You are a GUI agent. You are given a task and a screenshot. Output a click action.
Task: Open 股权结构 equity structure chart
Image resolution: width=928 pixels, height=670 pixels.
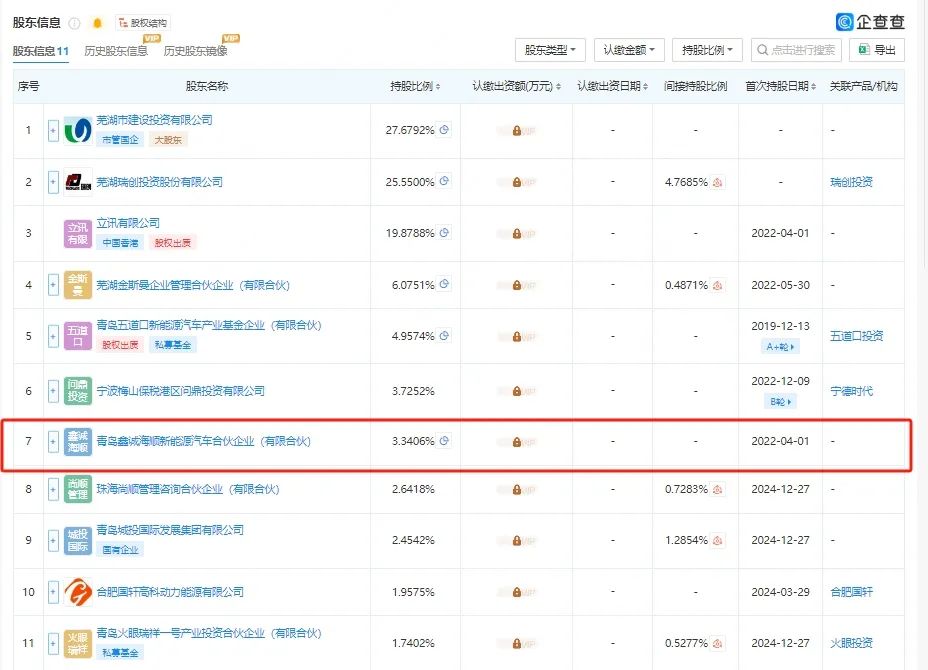[143, 23]
